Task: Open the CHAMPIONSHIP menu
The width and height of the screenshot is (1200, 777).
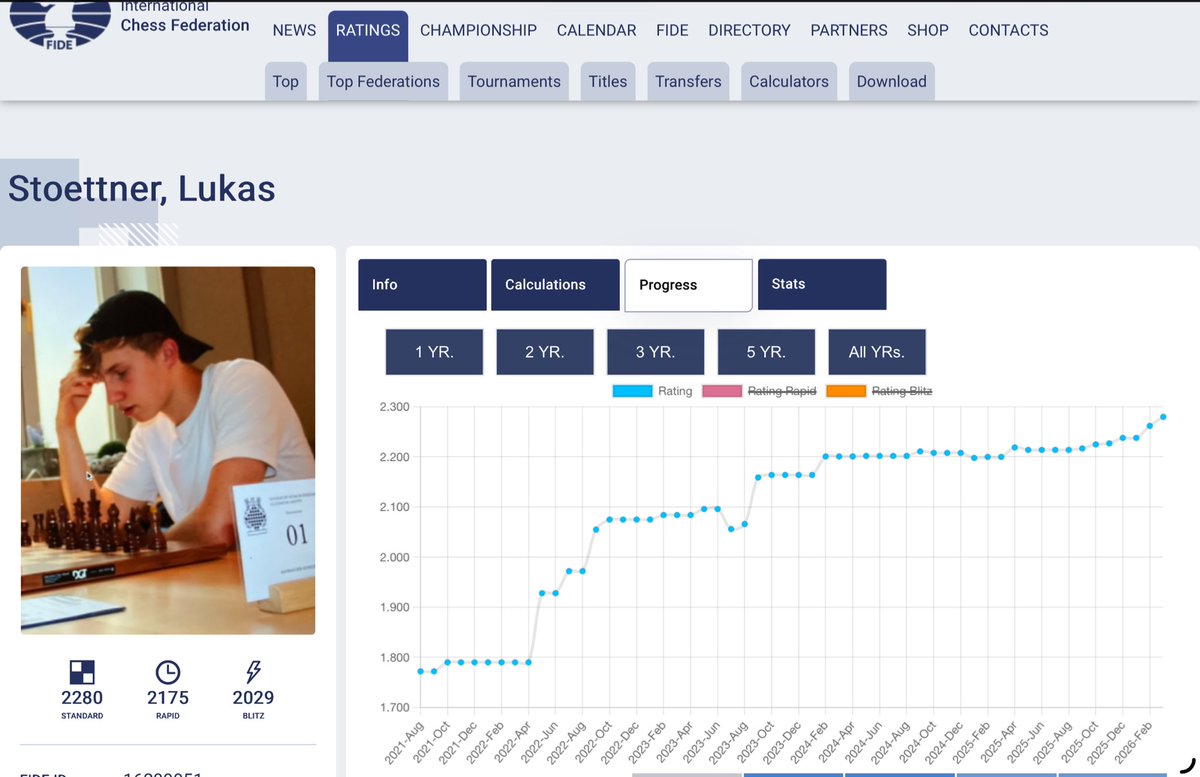Action: [x=478, y=30]
